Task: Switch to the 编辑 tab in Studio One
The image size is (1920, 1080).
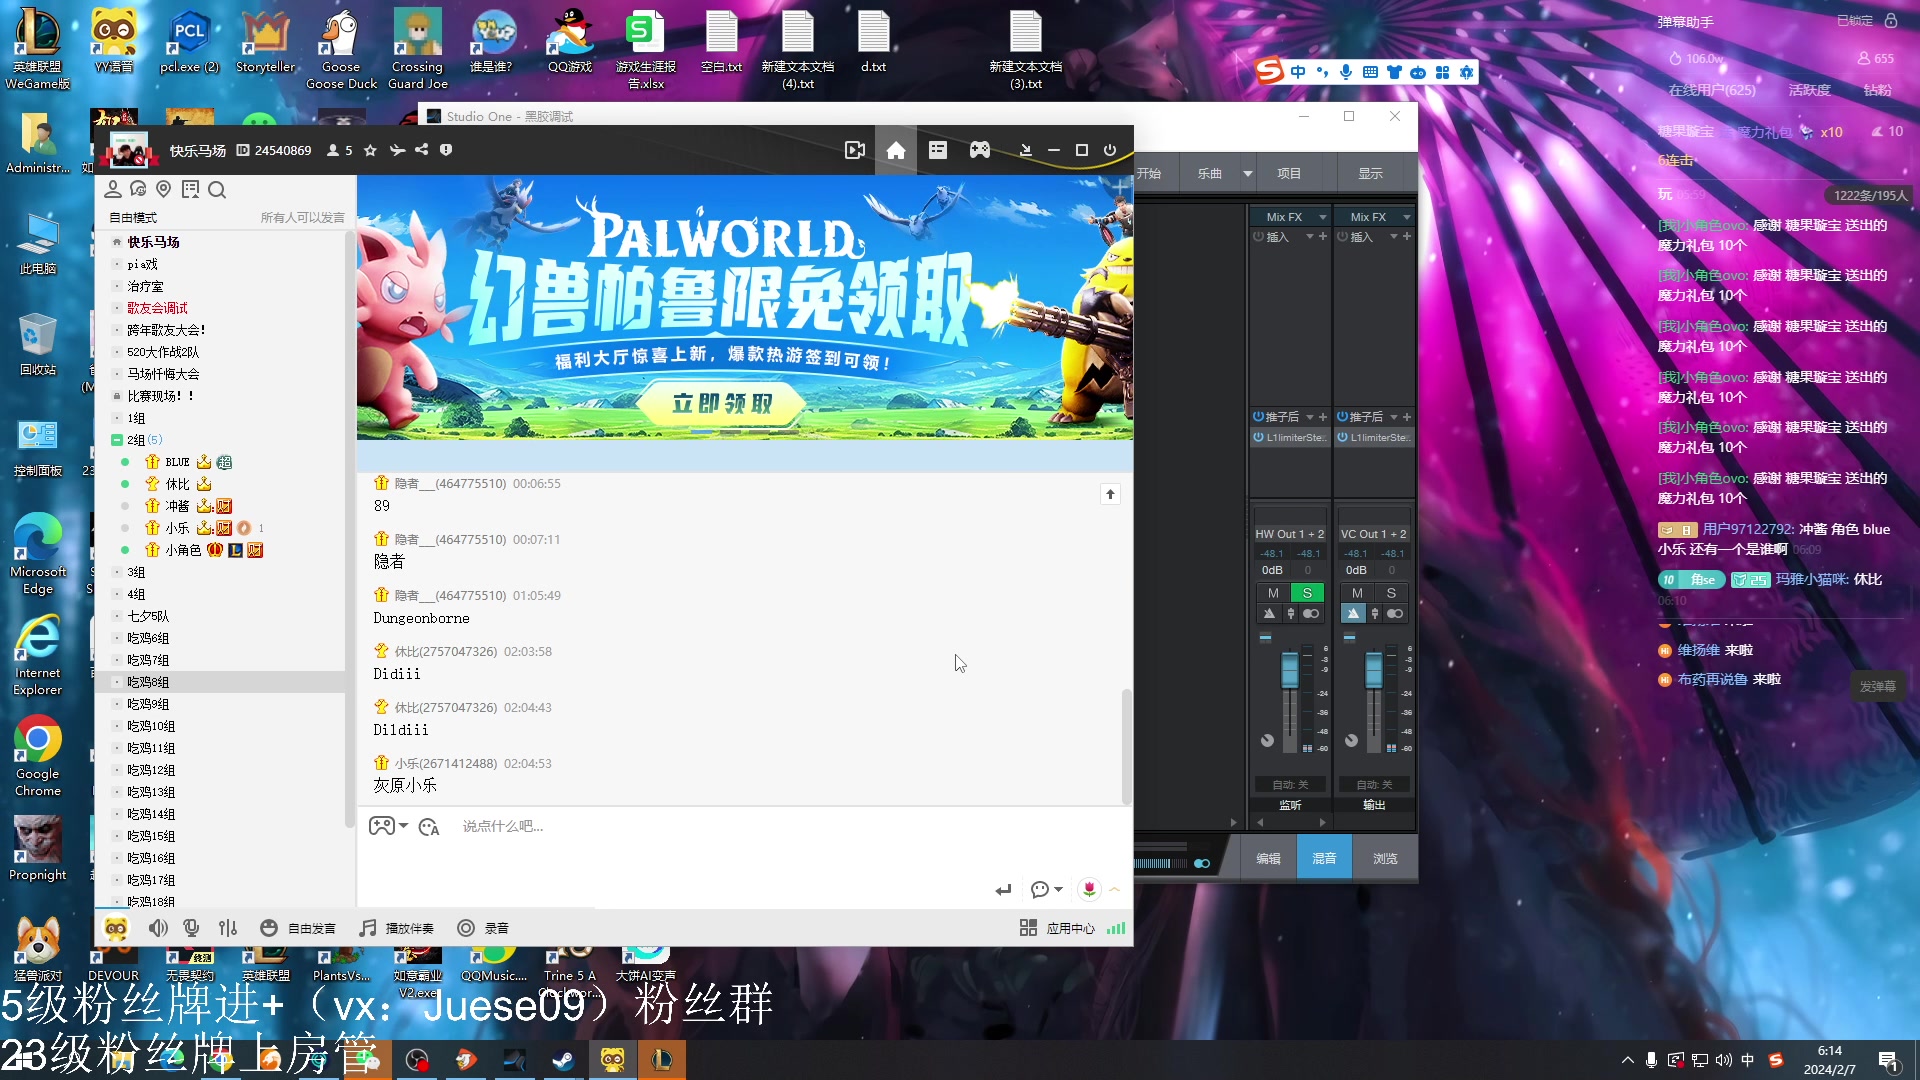Action: [x=1267, y=857]
